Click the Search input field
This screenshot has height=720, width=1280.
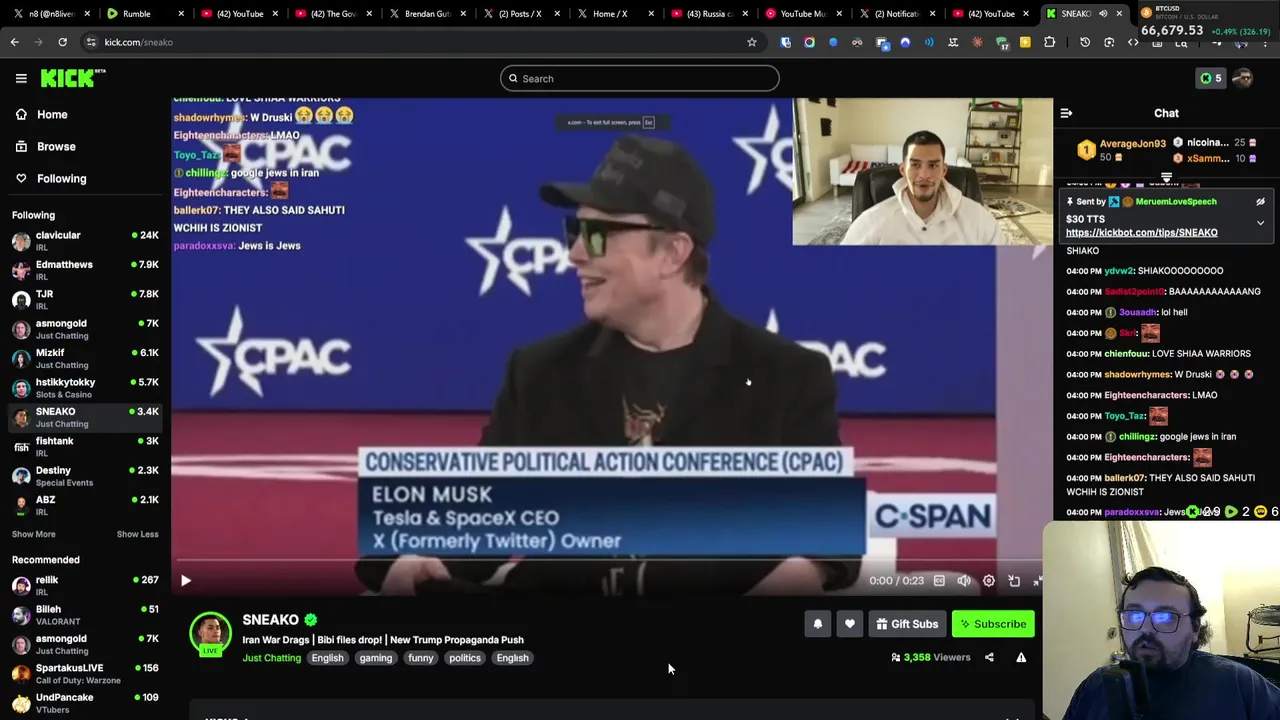639,78
